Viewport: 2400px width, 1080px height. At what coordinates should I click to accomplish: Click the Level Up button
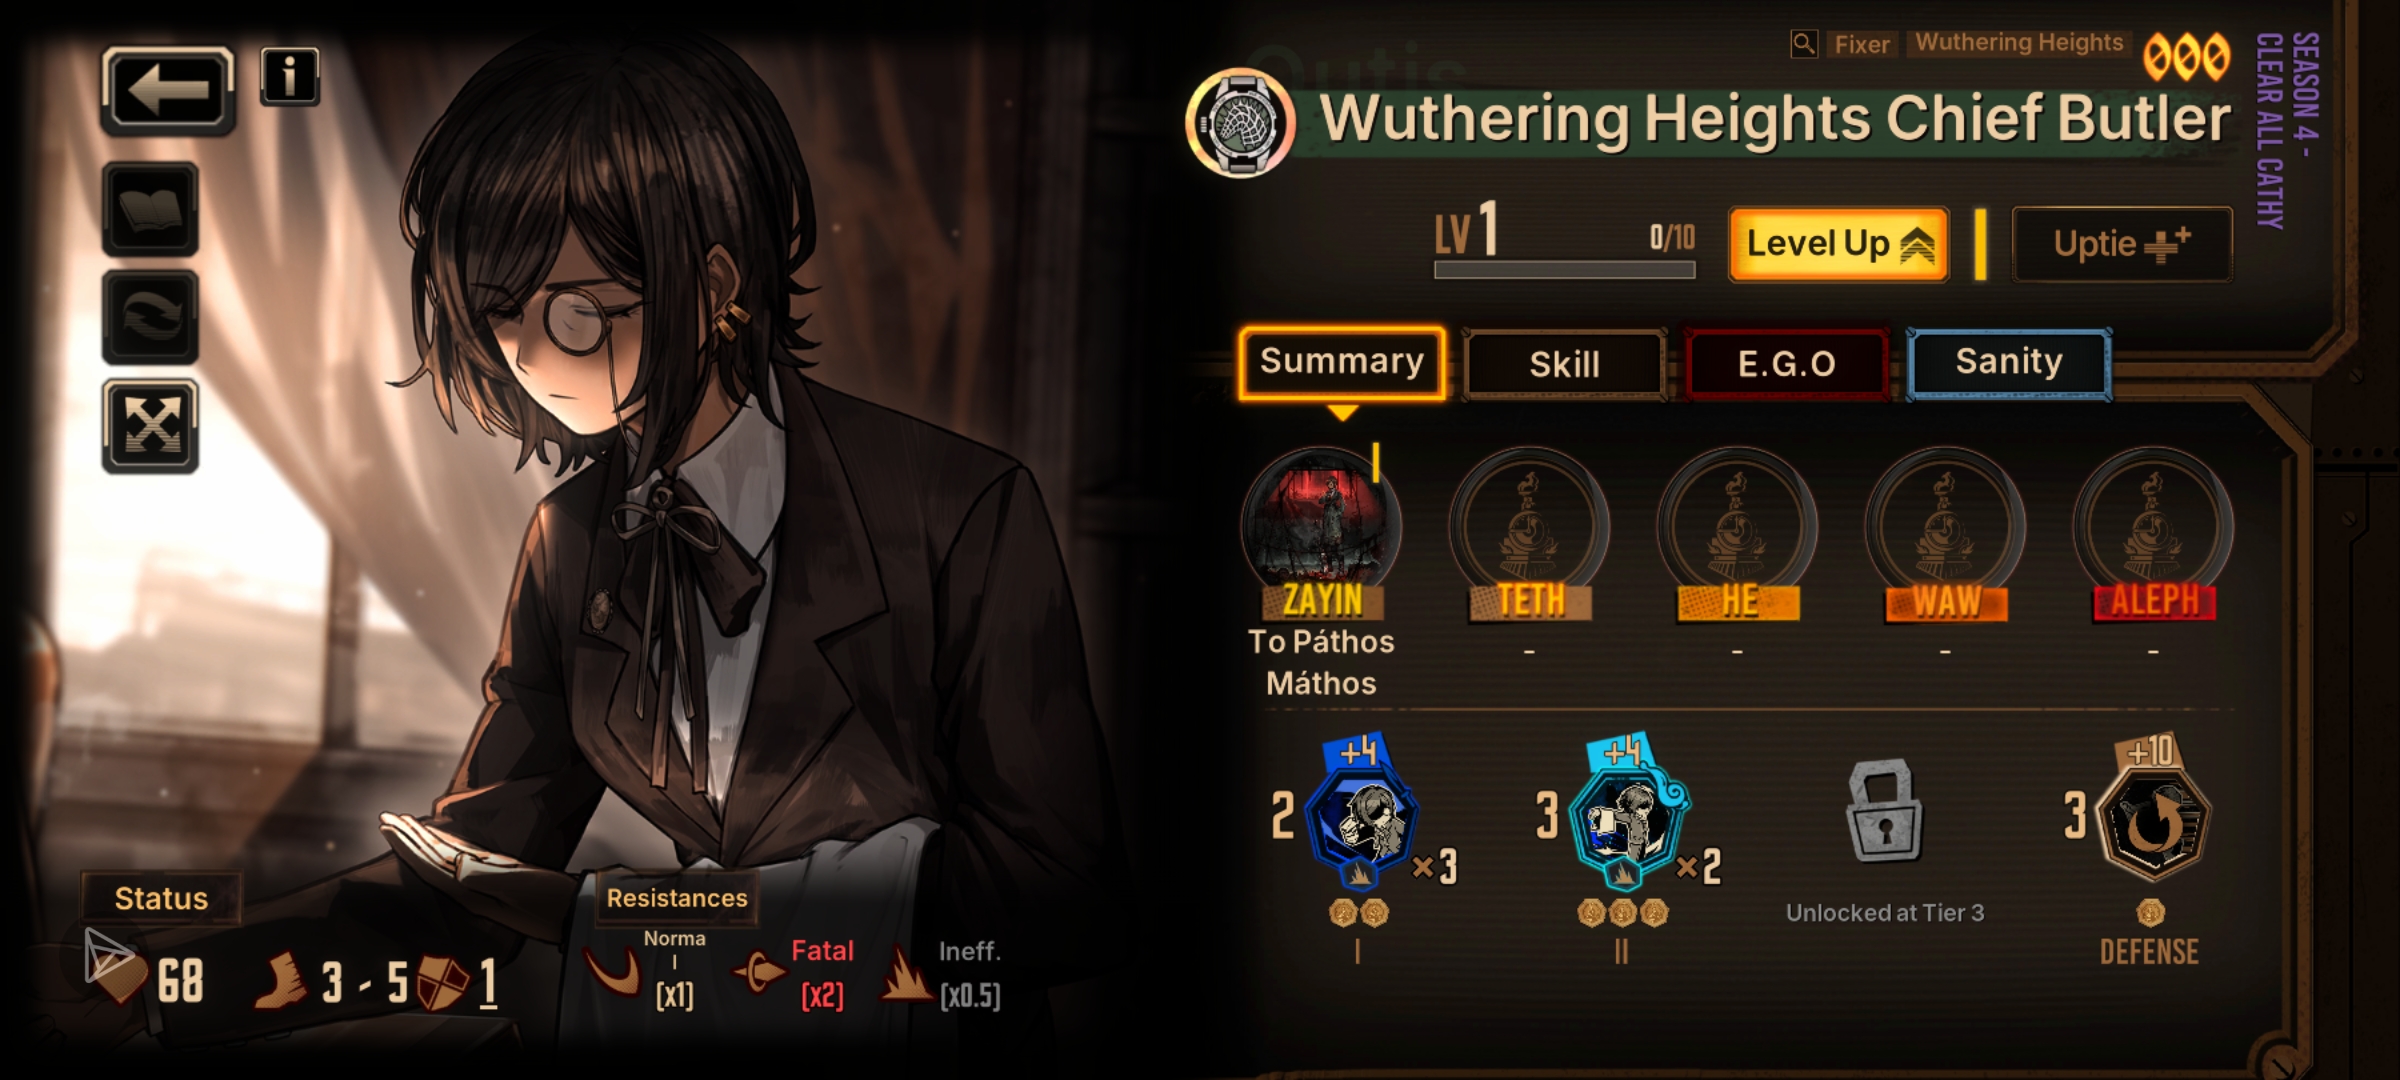pos(1839,244)
